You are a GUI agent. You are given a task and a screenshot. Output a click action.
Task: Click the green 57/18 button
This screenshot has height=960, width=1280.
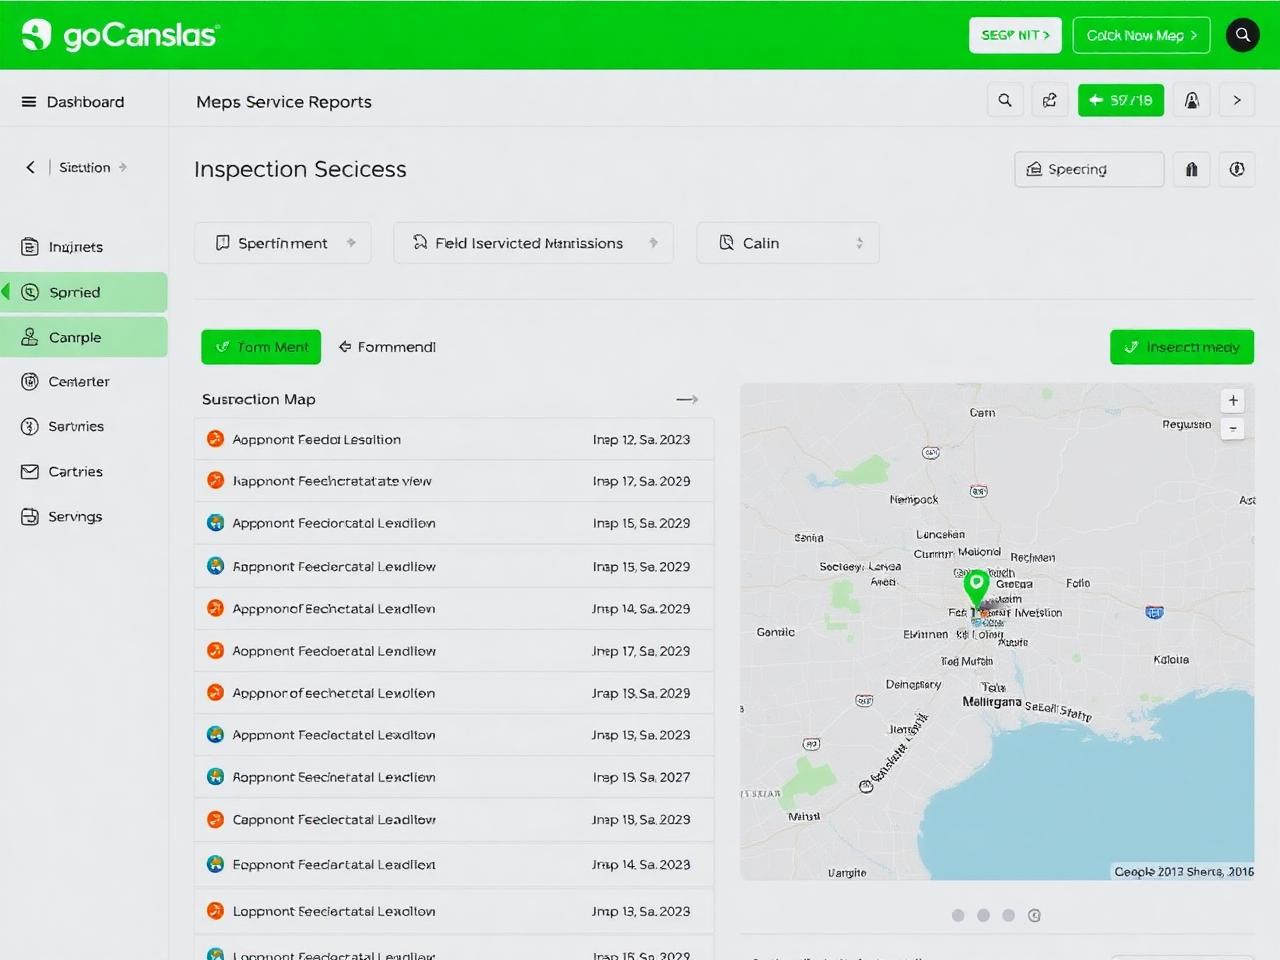point(1121,100)
